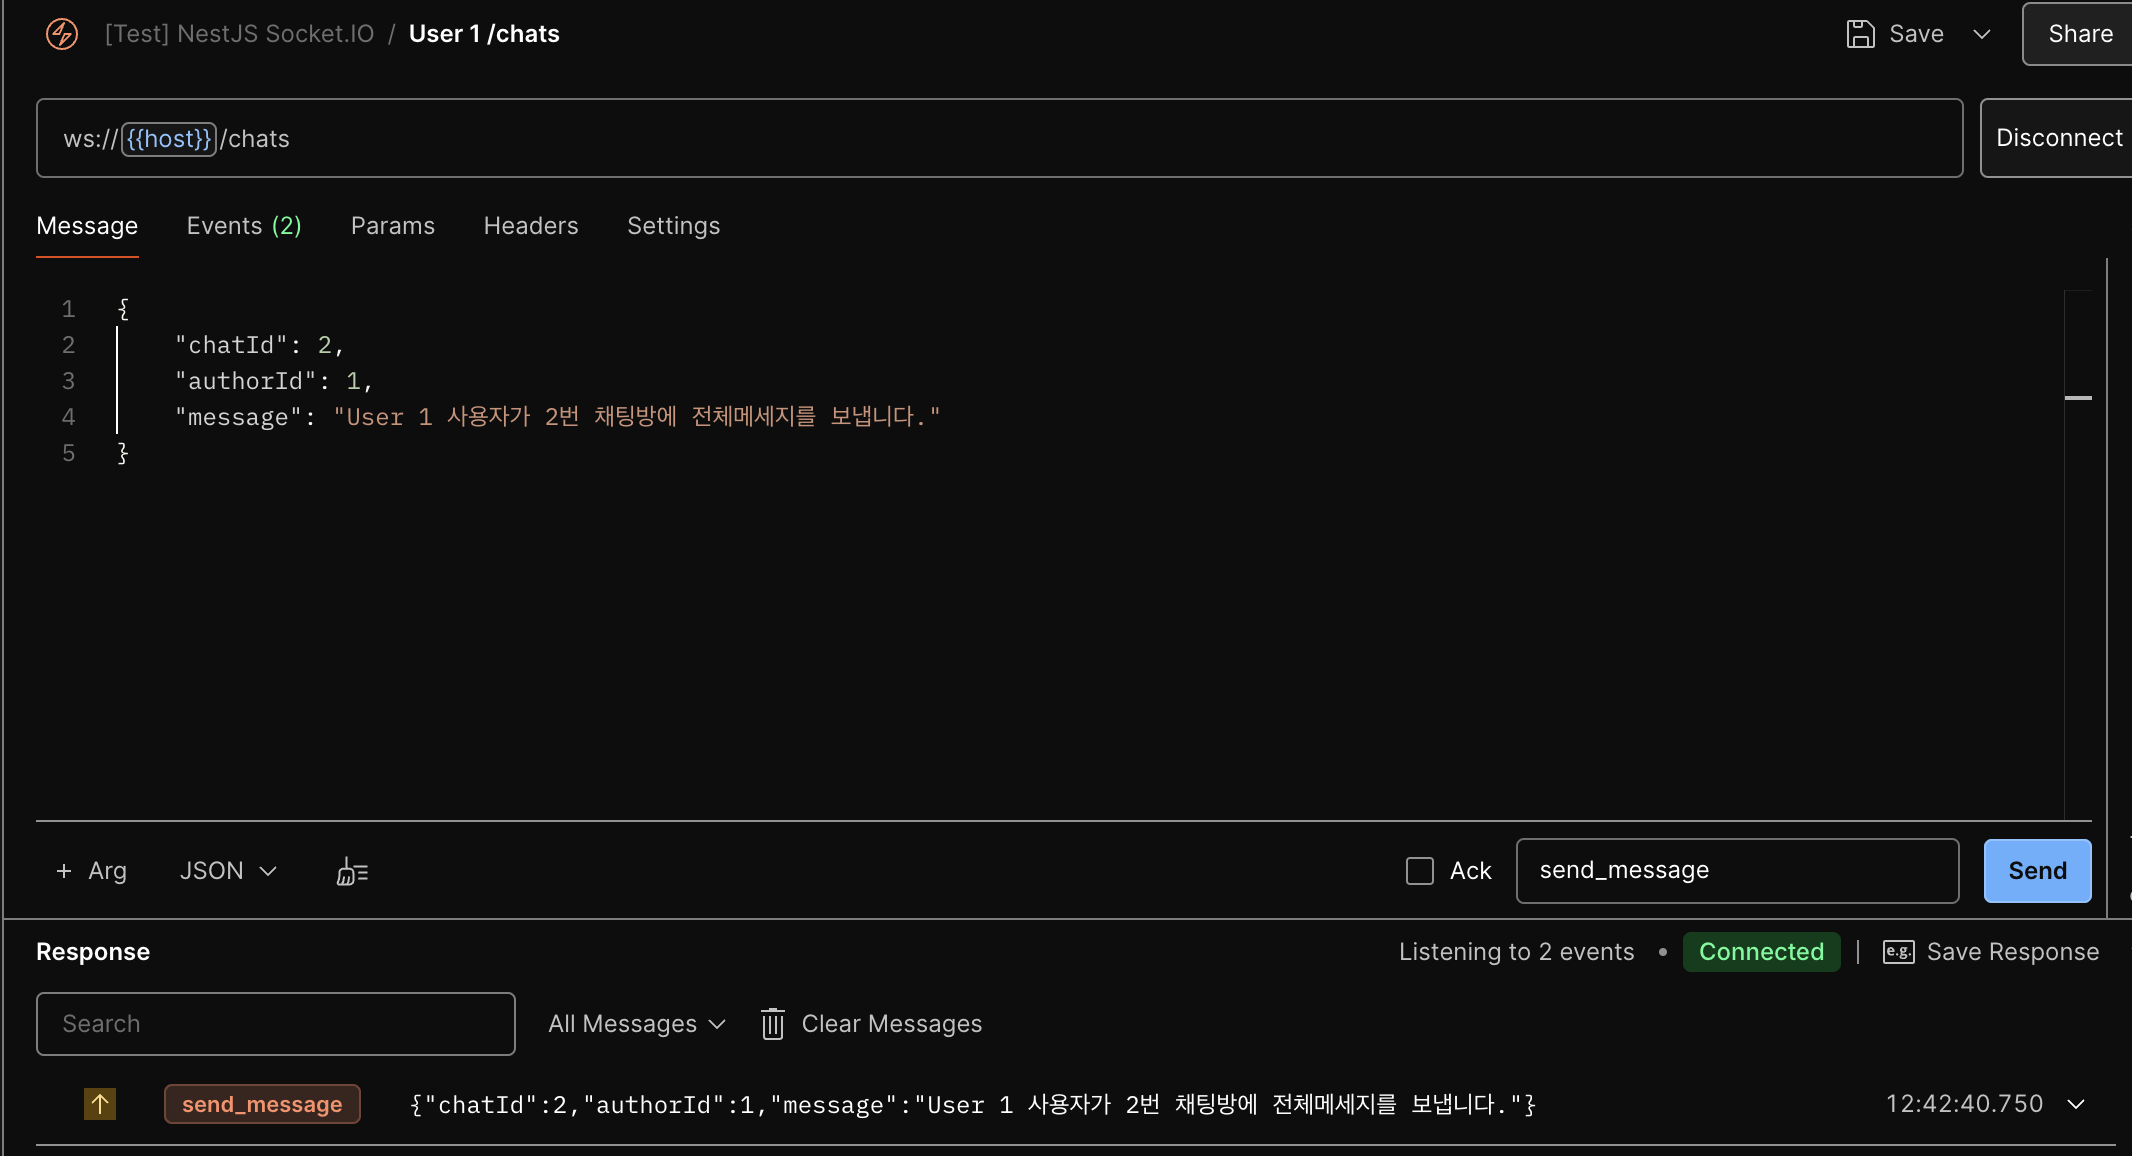The width and height of the screenshot is (2132, 1156).
Task: Click the trash icon for Clear Messages
Action: tap(773, 1024)
